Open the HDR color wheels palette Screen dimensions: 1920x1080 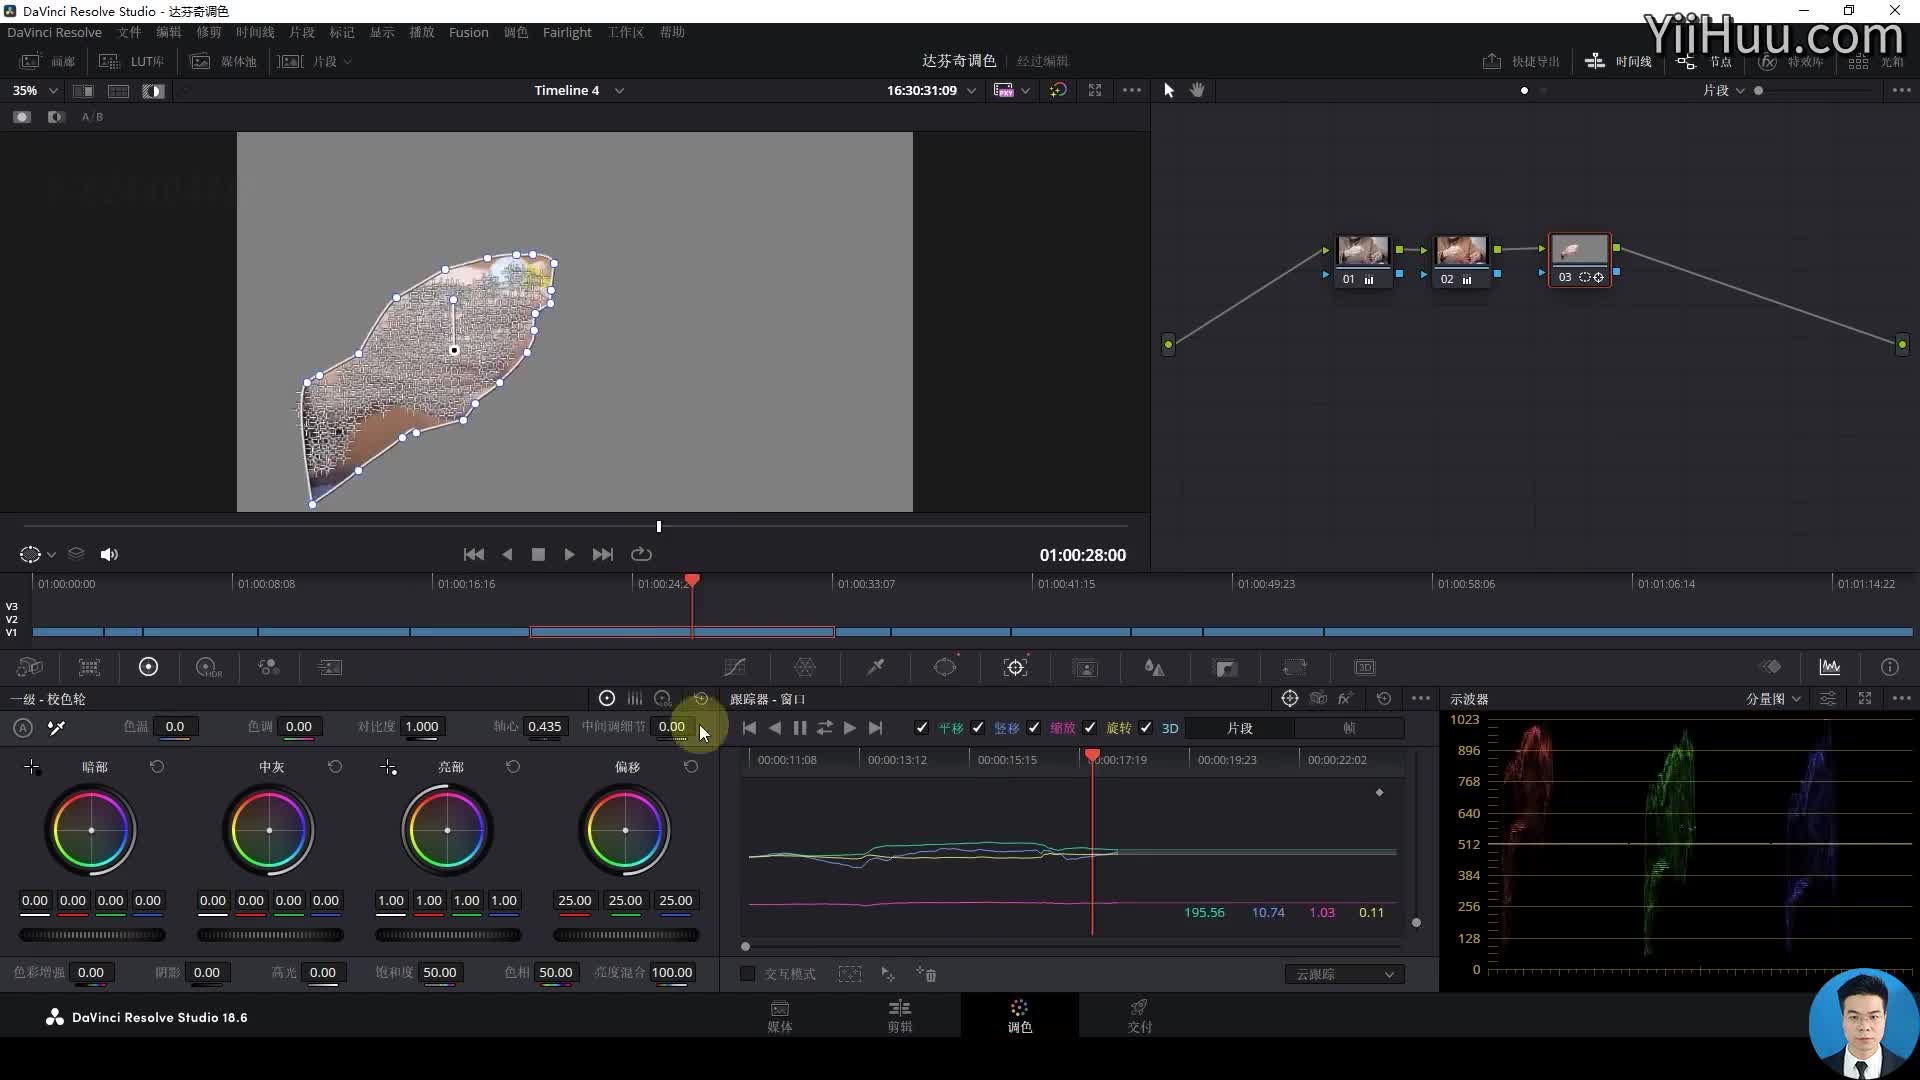[208, 667]
